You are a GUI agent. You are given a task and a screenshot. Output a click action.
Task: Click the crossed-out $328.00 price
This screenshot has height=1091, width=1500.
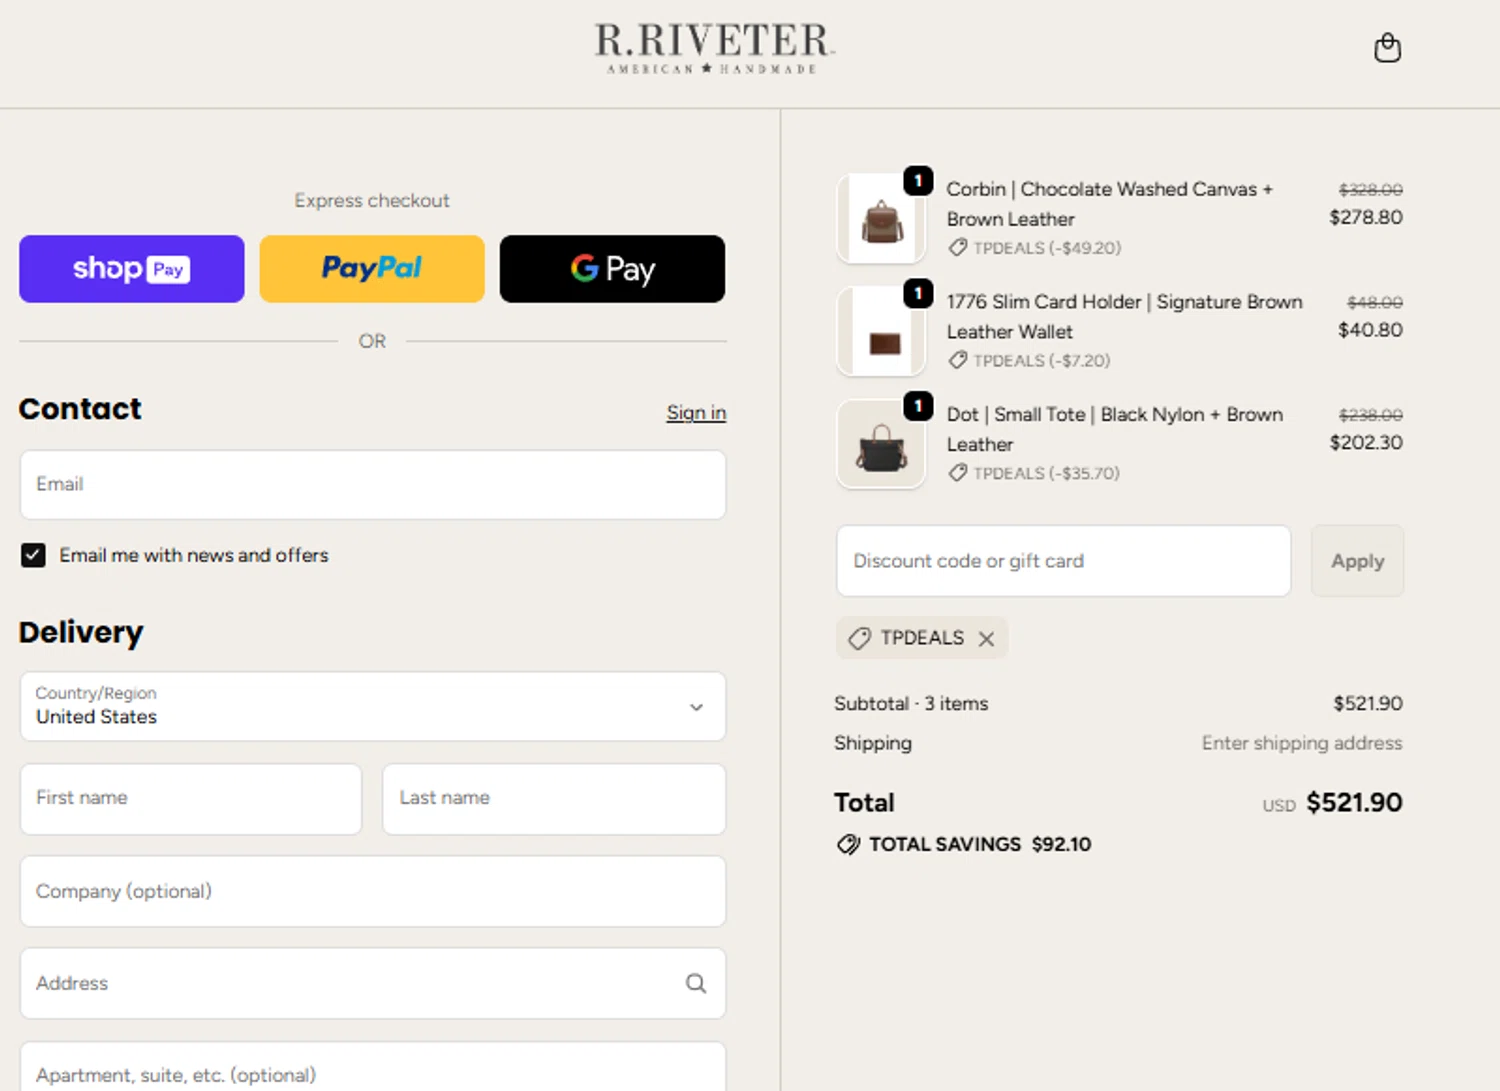[x=1370, y=189]
